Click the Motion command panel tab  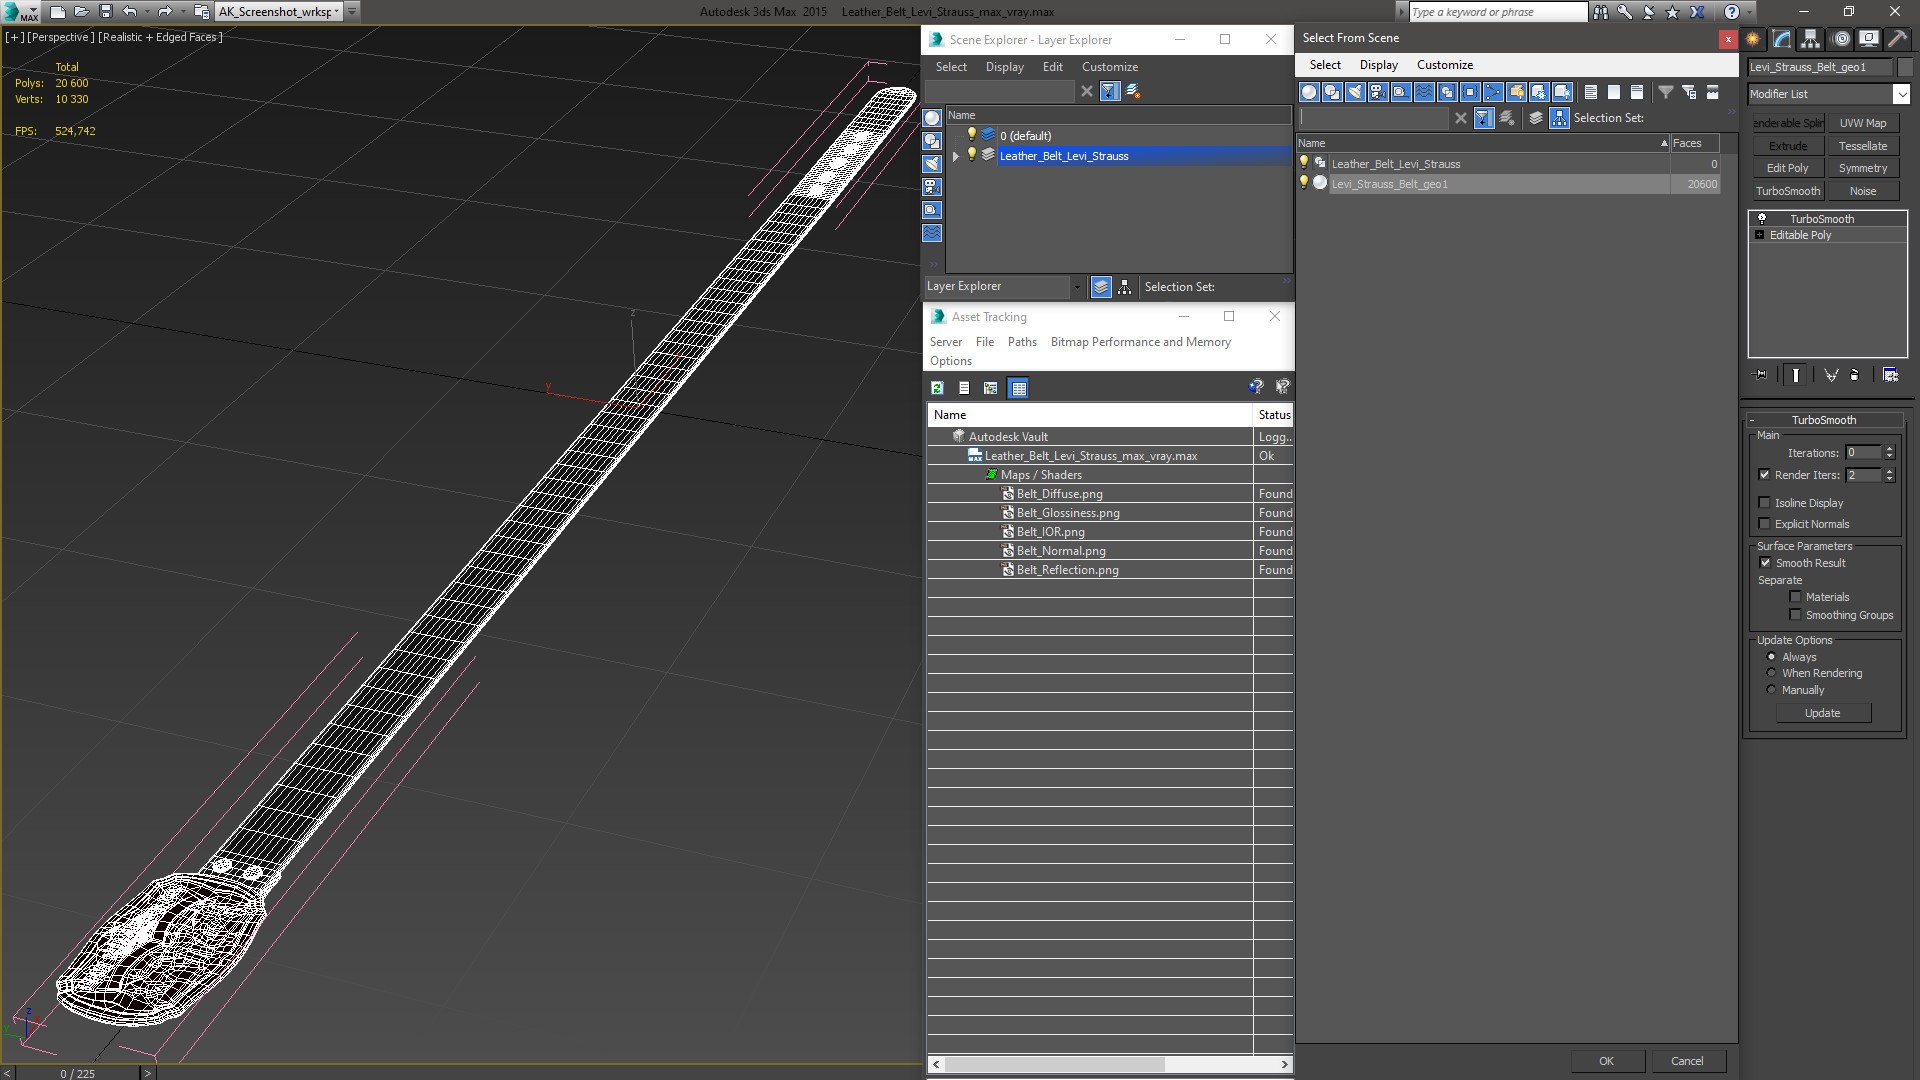click(1841, 39)
